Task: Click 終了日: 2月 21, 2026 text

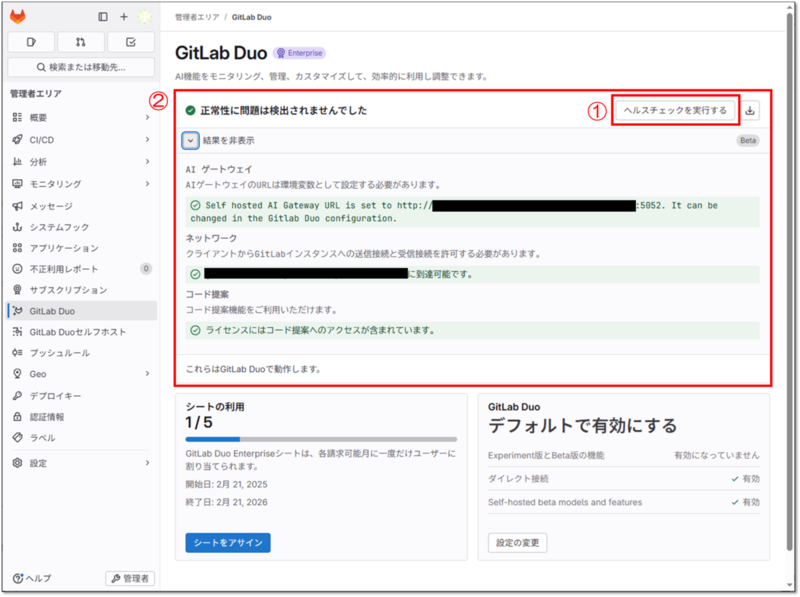Action: pos(227,502)
